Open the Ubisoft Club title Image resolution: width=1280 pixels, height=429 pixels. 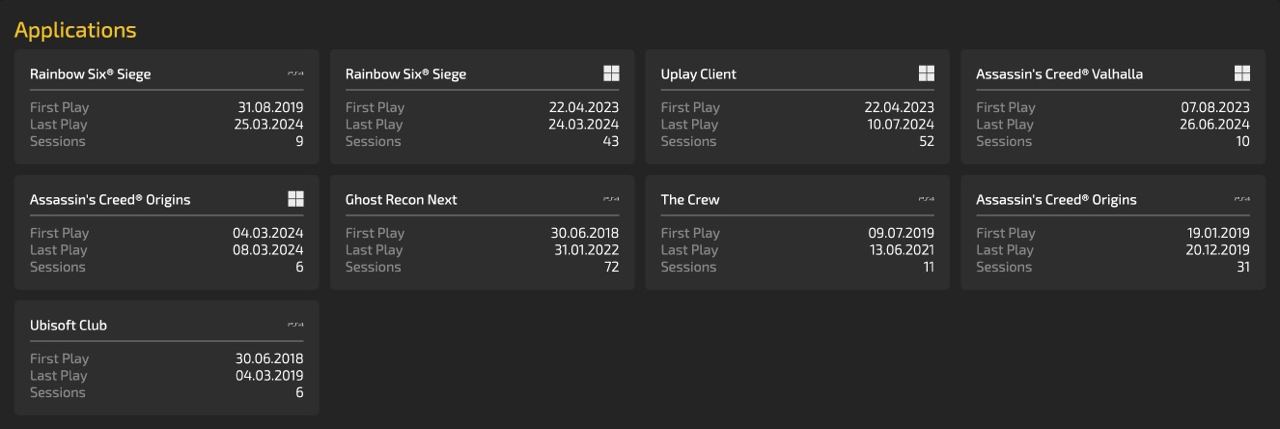coord(68,325)
